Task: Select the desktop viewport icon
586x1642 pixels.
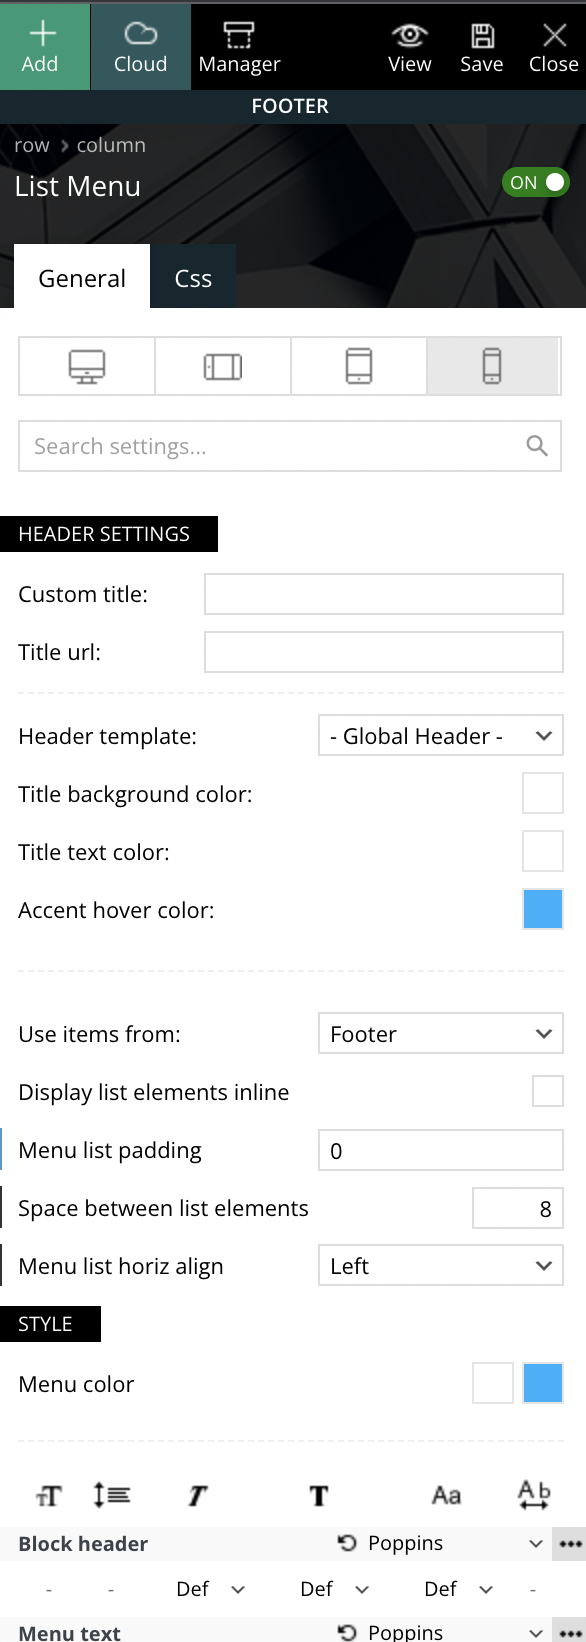Action: tap(87, 366)
